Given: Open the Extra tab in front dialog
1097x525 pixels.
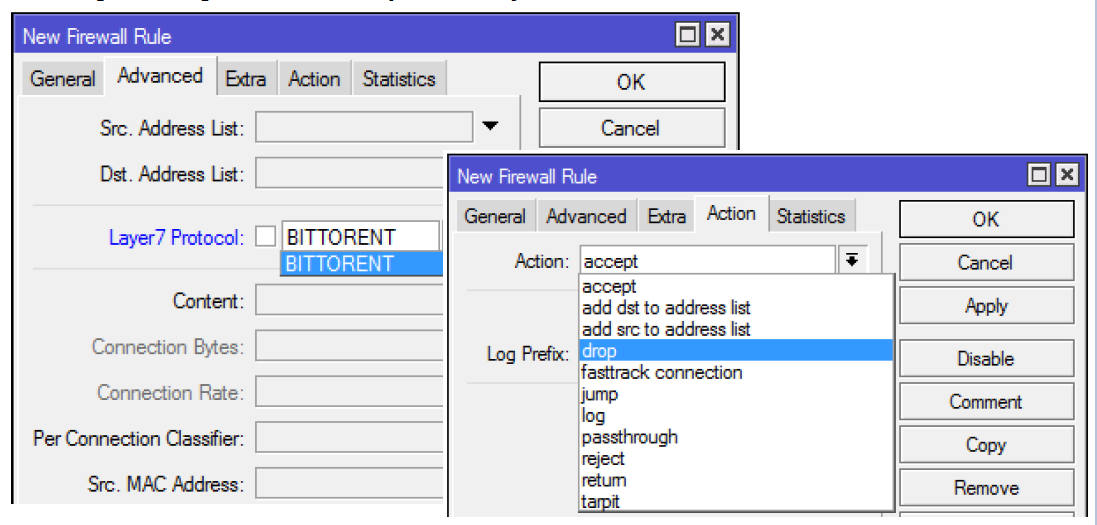Looking at the screenshot, I should 666,216.
